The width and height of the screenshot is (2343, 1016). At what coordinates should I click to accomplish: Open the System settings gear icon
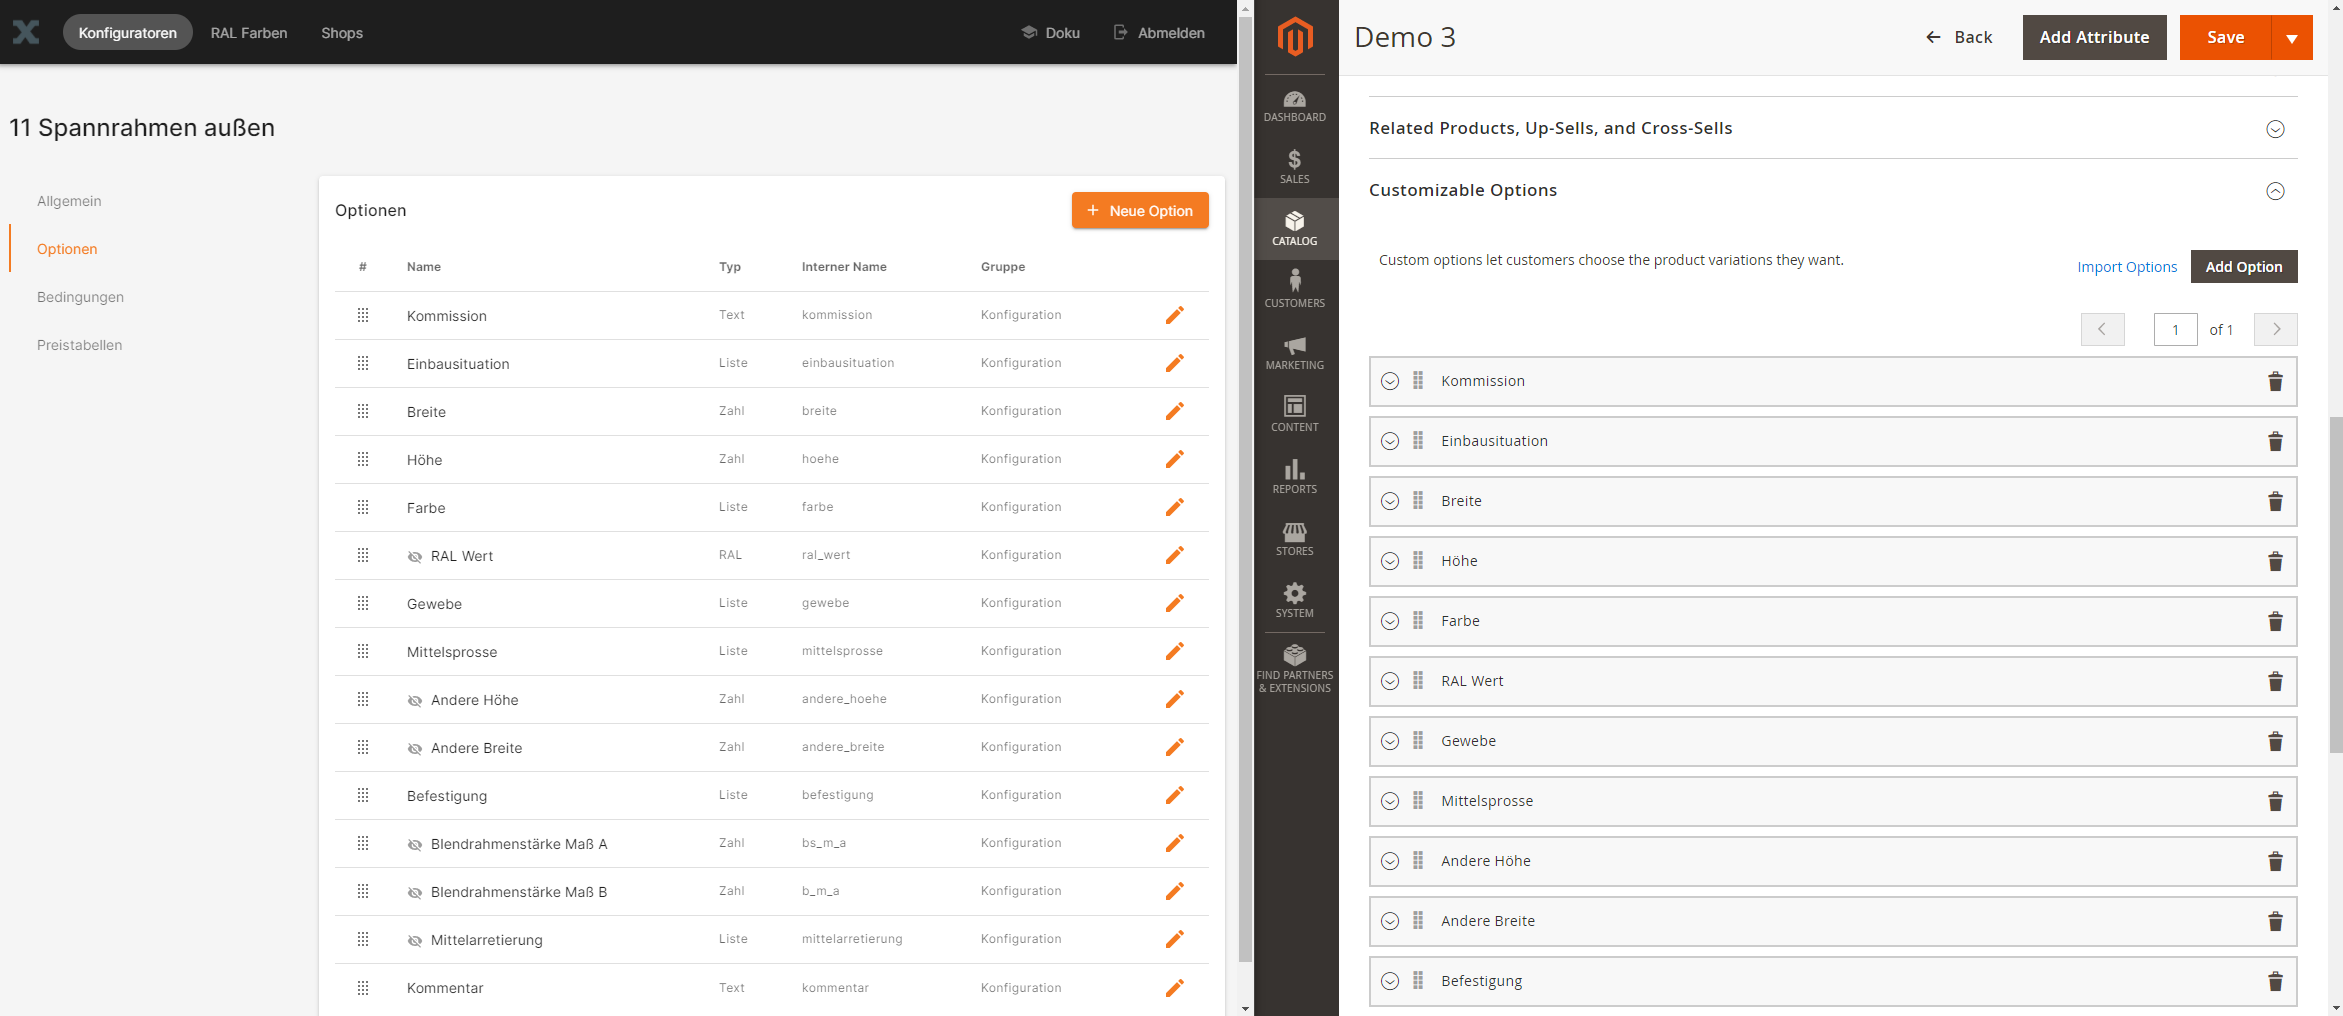1294,598
